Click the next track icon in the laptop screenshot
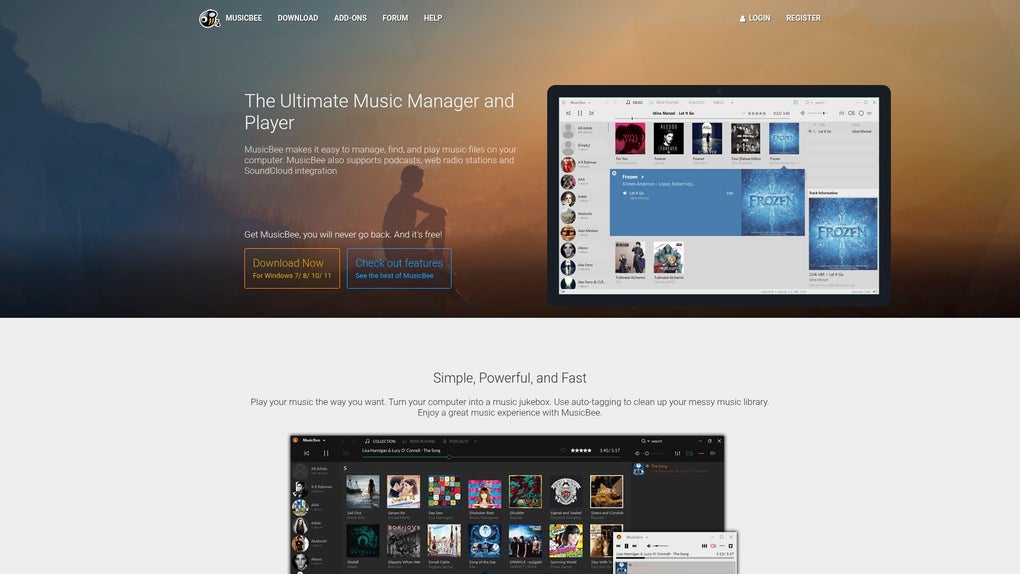This screenshot has width=1020, height=574. click(591, 113)
